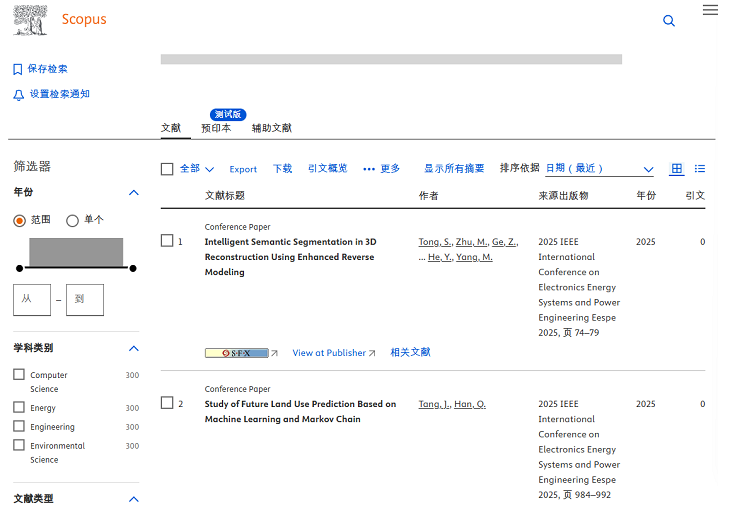Switch to the preprints tab

216,128
